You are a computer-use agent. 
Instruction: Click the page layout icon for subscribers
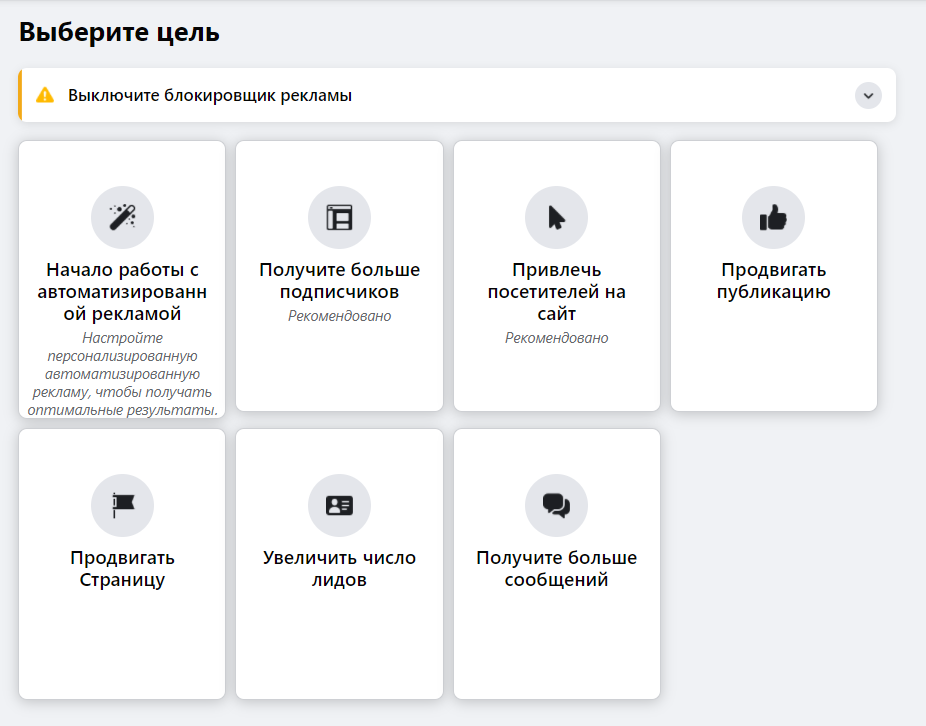(x=339, y=217)
